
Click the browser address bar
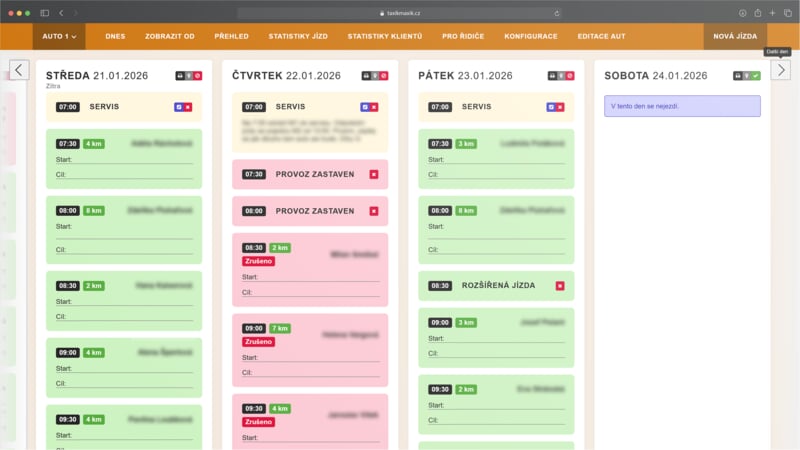[x=400, y=13]
